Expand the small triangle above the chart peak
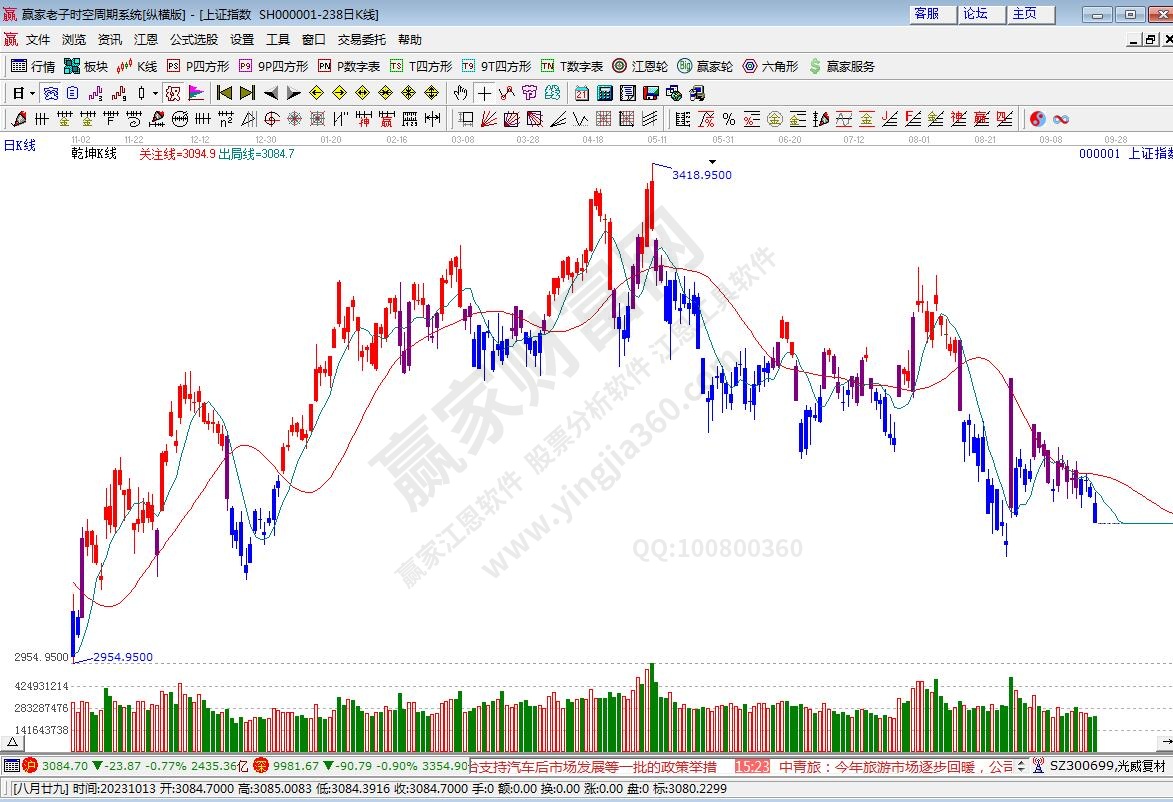Viewport: 1173px width, 802px height. pos(712,161)
